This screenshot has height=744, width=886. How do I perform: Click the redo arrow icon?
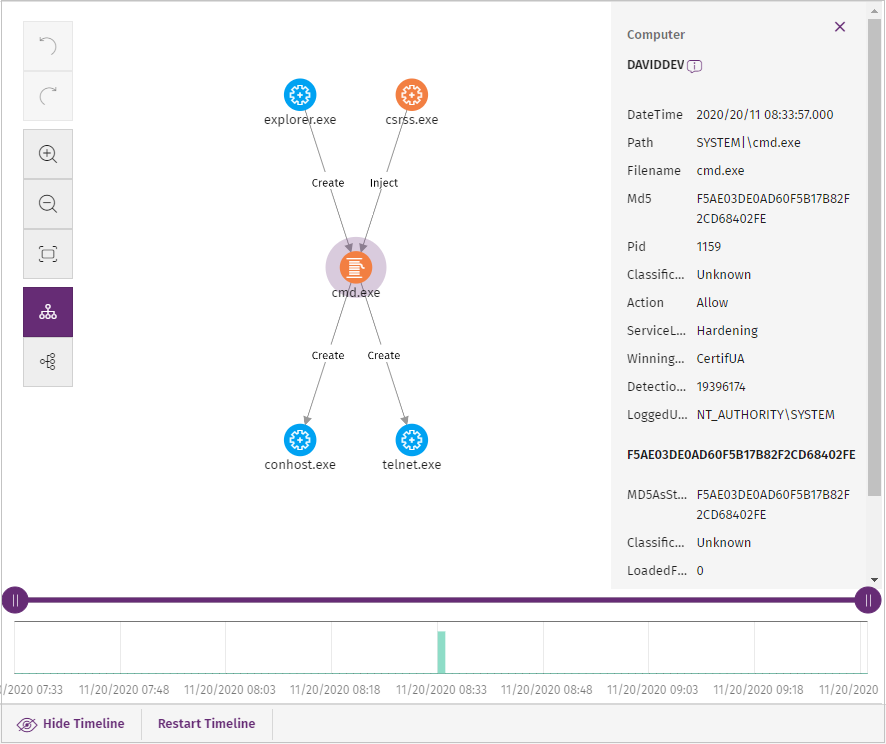click(47, 95)
